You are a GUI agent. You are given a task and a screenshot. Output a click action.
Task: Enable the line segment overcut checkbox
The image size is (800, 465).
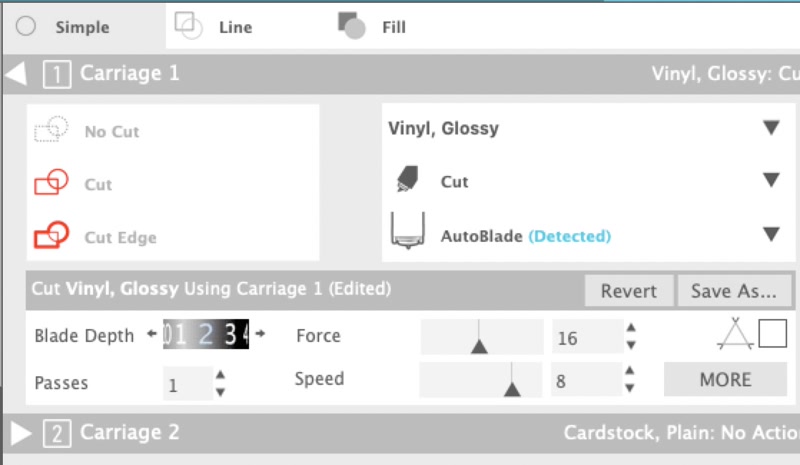click(772, 334)
